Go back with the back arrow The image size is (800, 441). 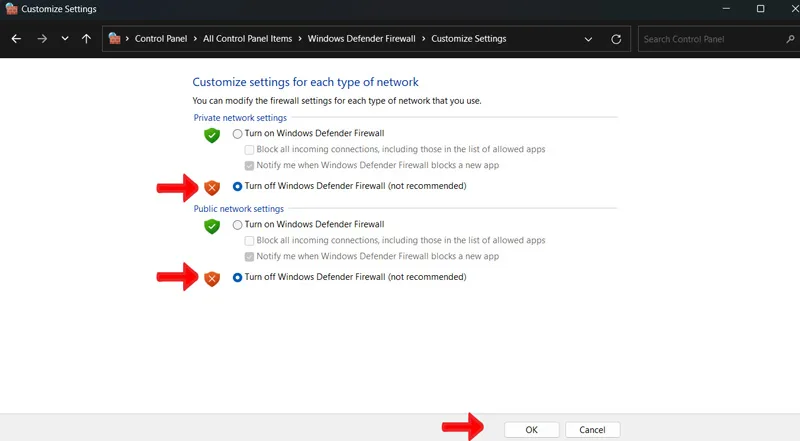tap(16, 39)
